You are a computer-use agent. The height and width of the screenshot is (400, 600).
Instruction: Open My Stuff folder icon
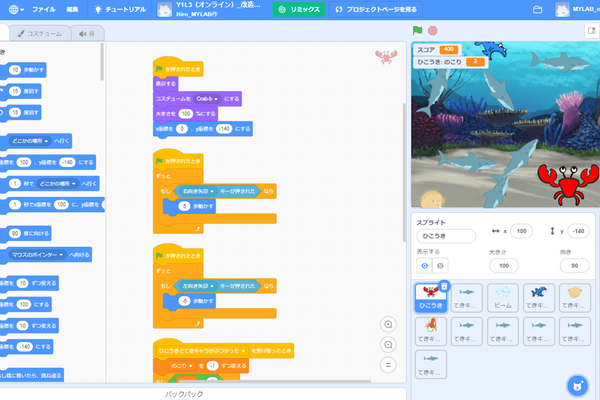pos(537,10)
